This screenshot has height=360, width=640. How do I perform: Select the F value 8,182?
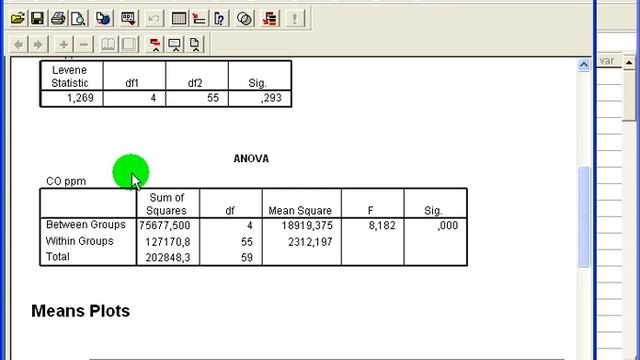(382, 225)
